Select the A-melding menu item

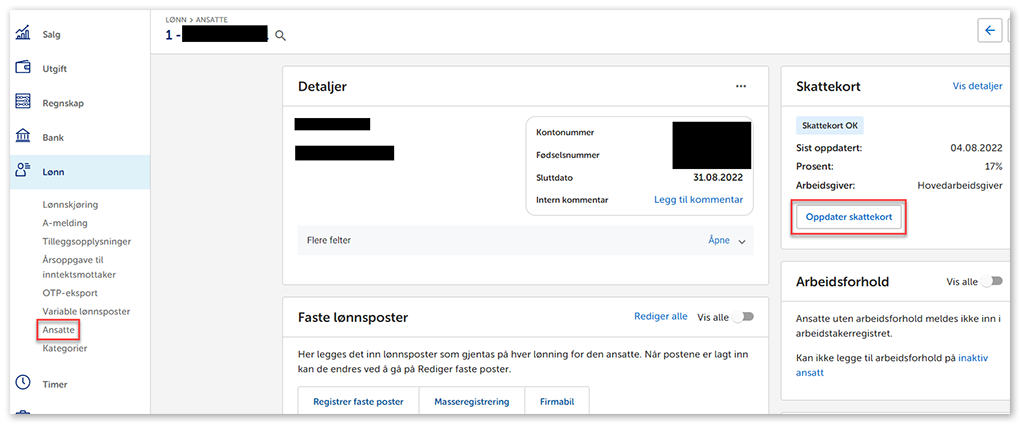[x=65, y=223]
